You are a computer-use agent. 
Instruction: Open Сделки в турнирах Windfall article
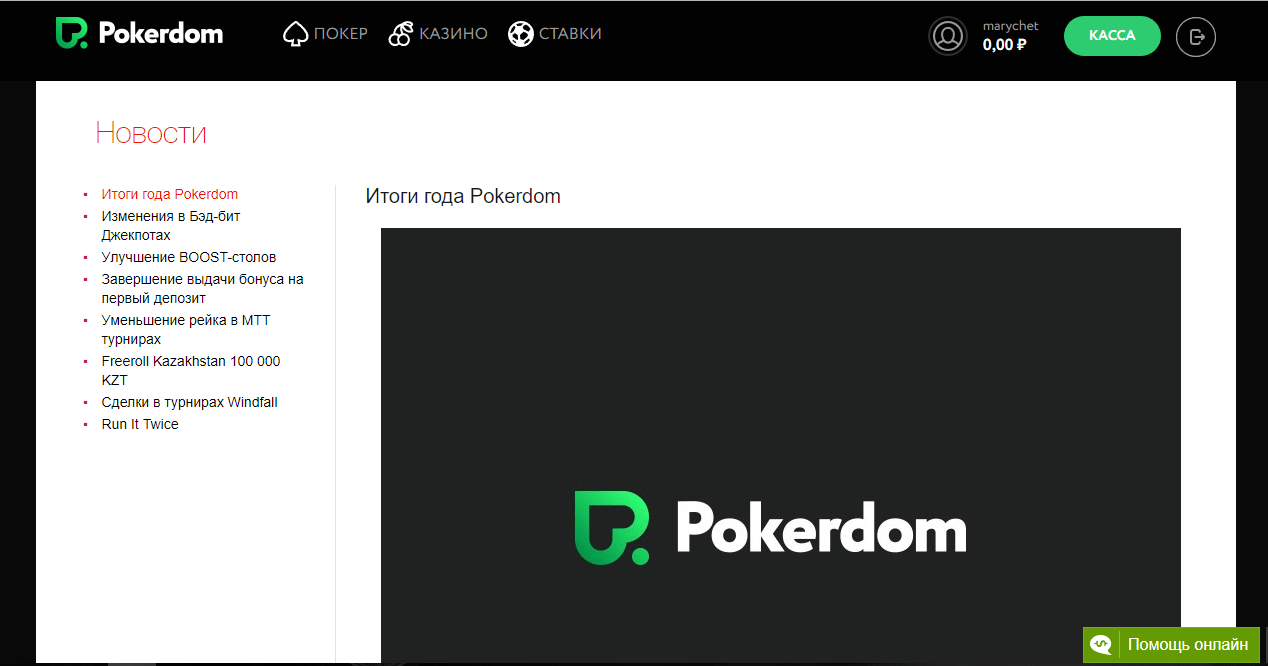click(189, 402)
